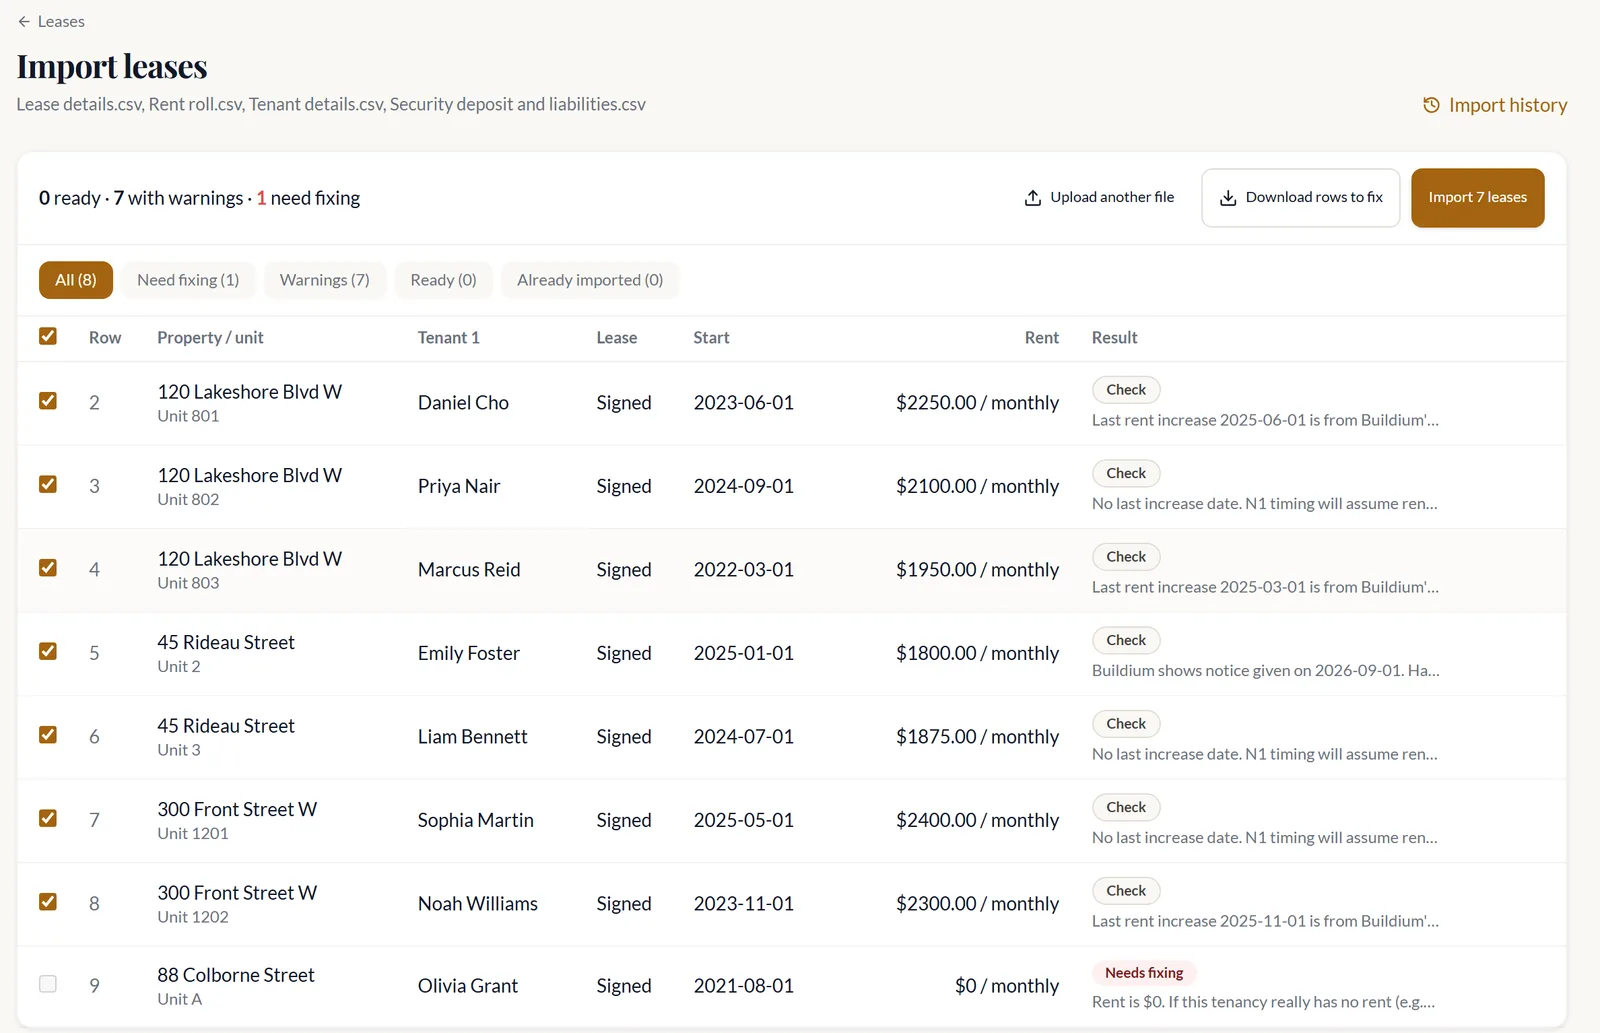This screenshot has width=1600, height=1033.
Task: Click the Check badge for Liam Bennett
Action: pos(1126,724)
